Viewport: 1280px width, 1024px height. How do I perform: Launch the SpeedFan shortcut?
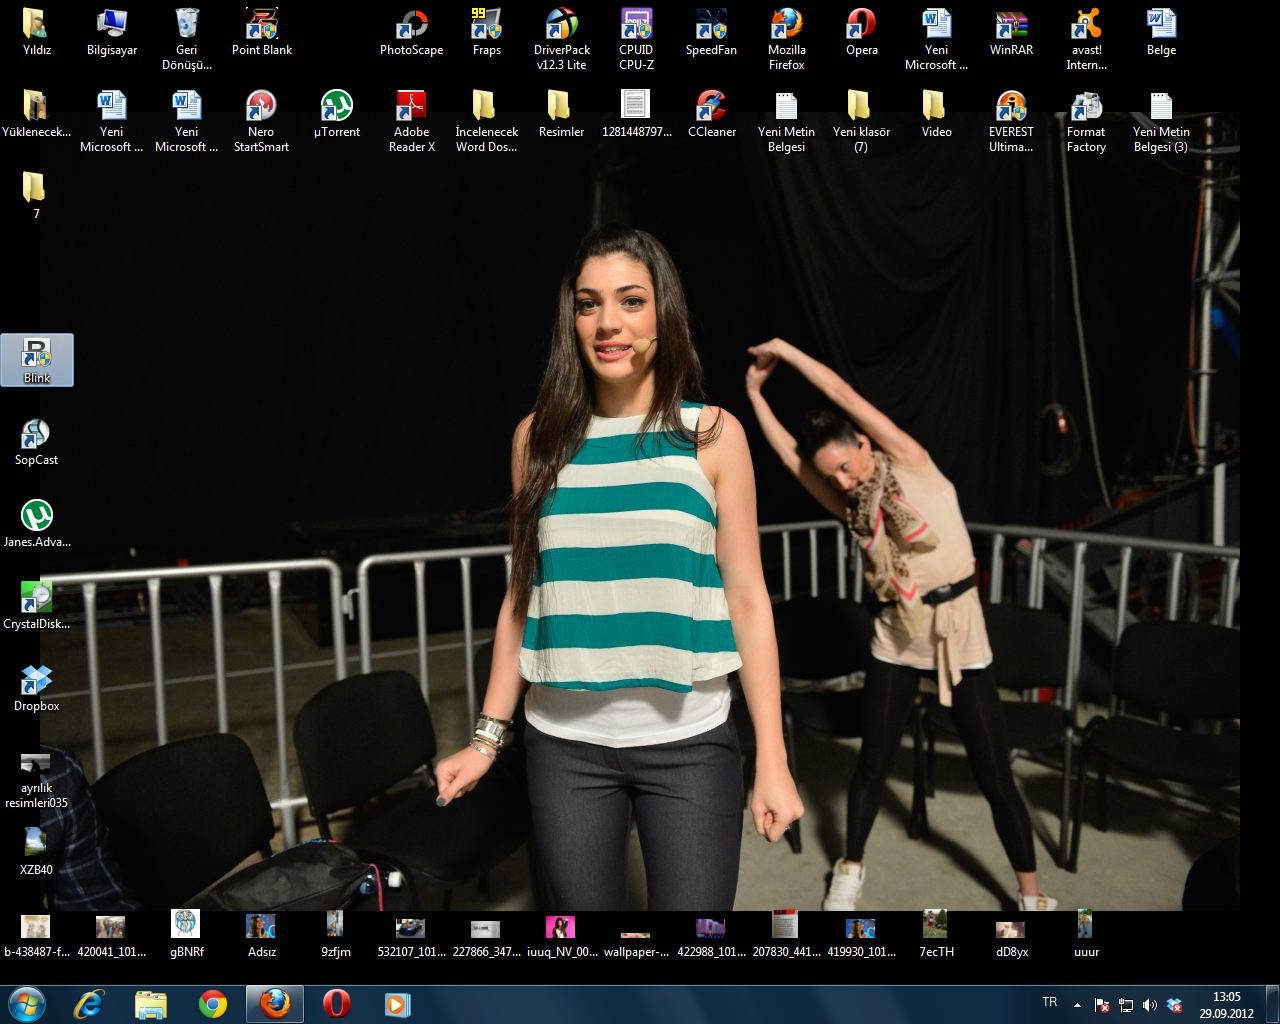pyautogui.click(x=711, y=31)
